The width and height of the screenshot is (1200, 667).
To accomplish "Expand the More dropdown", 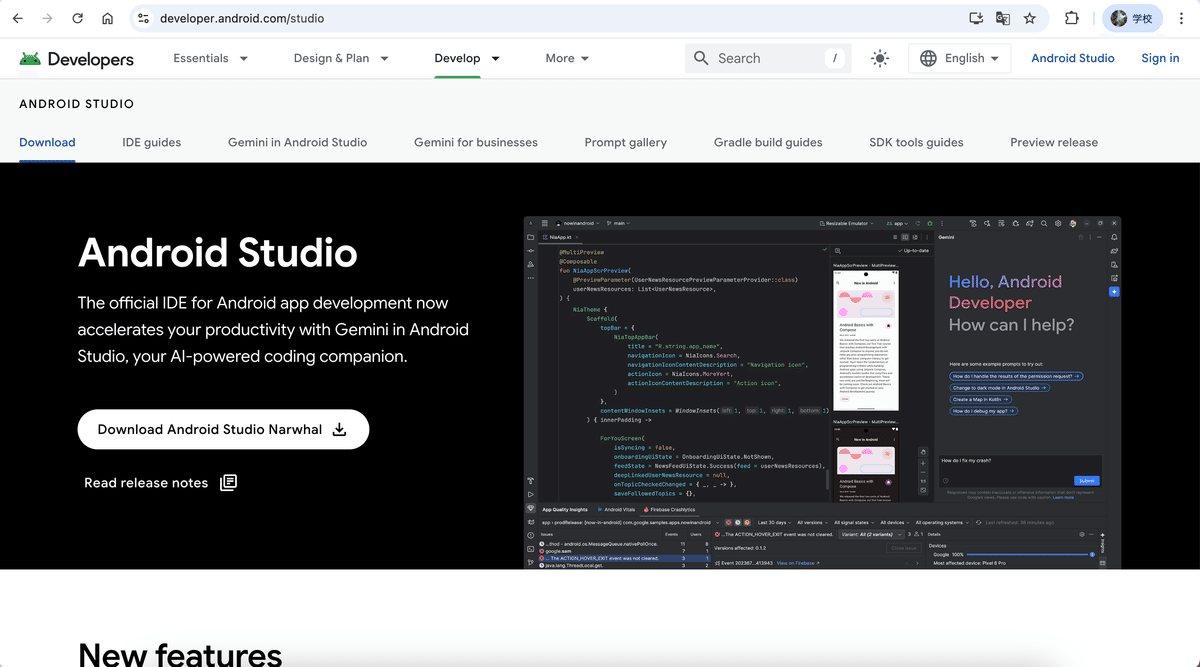I will [x=566, y=58].
